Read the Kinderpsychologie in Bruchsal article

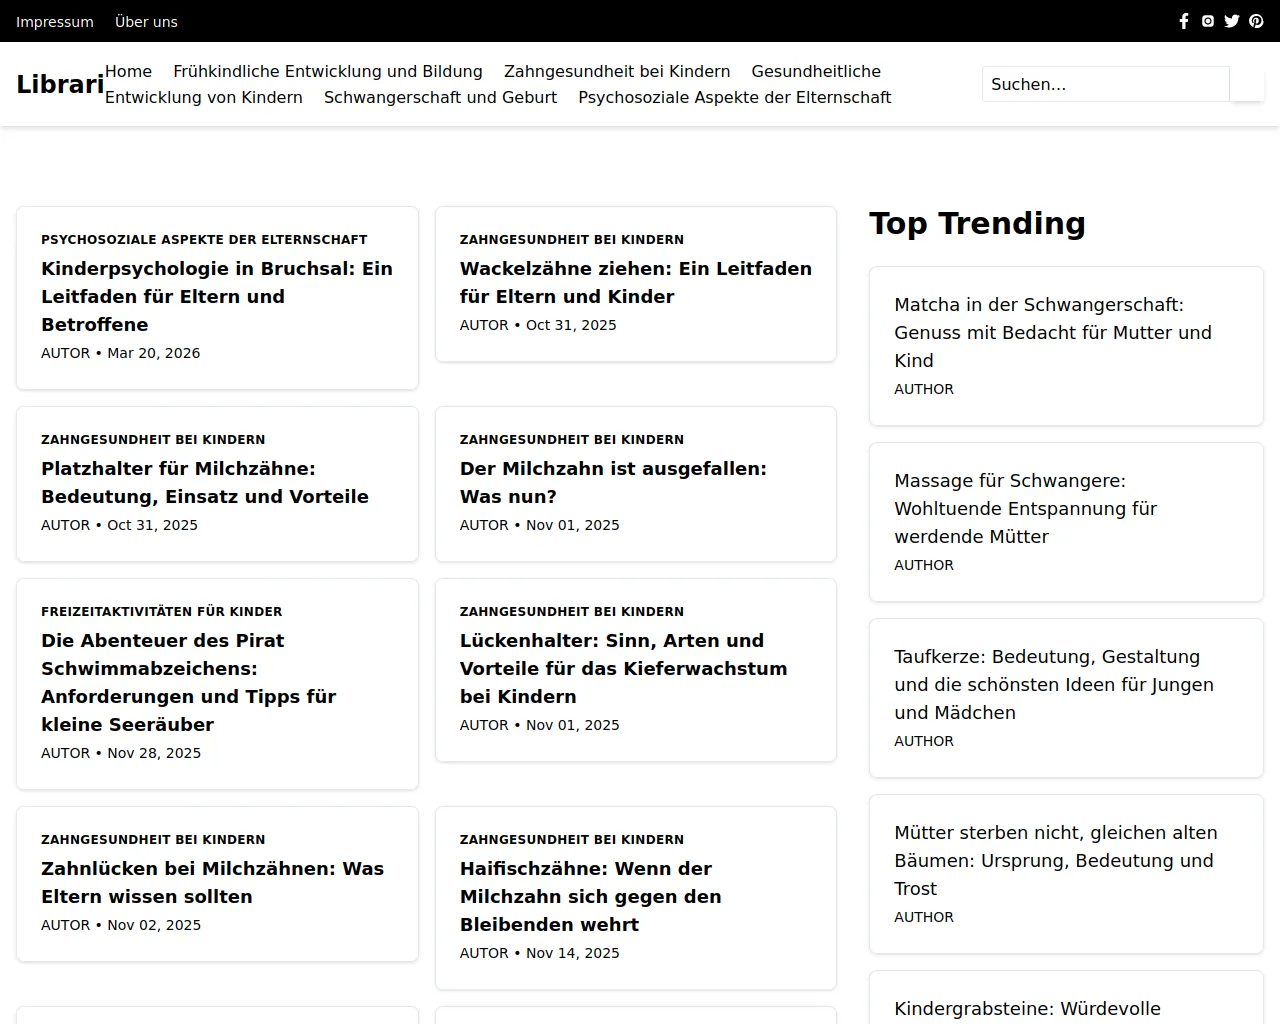point(217,296)
